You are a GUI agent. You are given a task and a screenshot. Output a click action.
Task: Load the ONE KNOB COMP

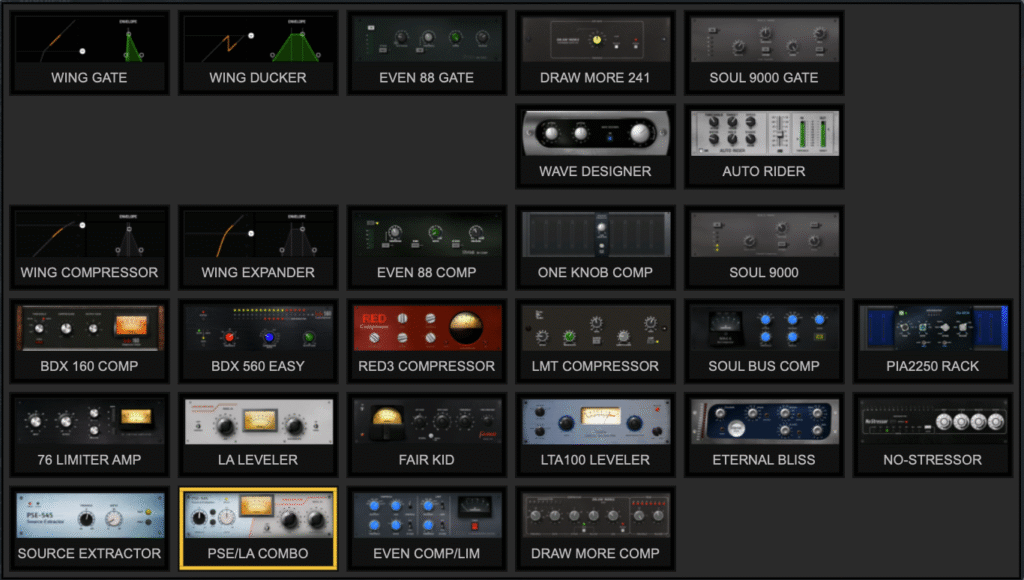pos(595,248)
